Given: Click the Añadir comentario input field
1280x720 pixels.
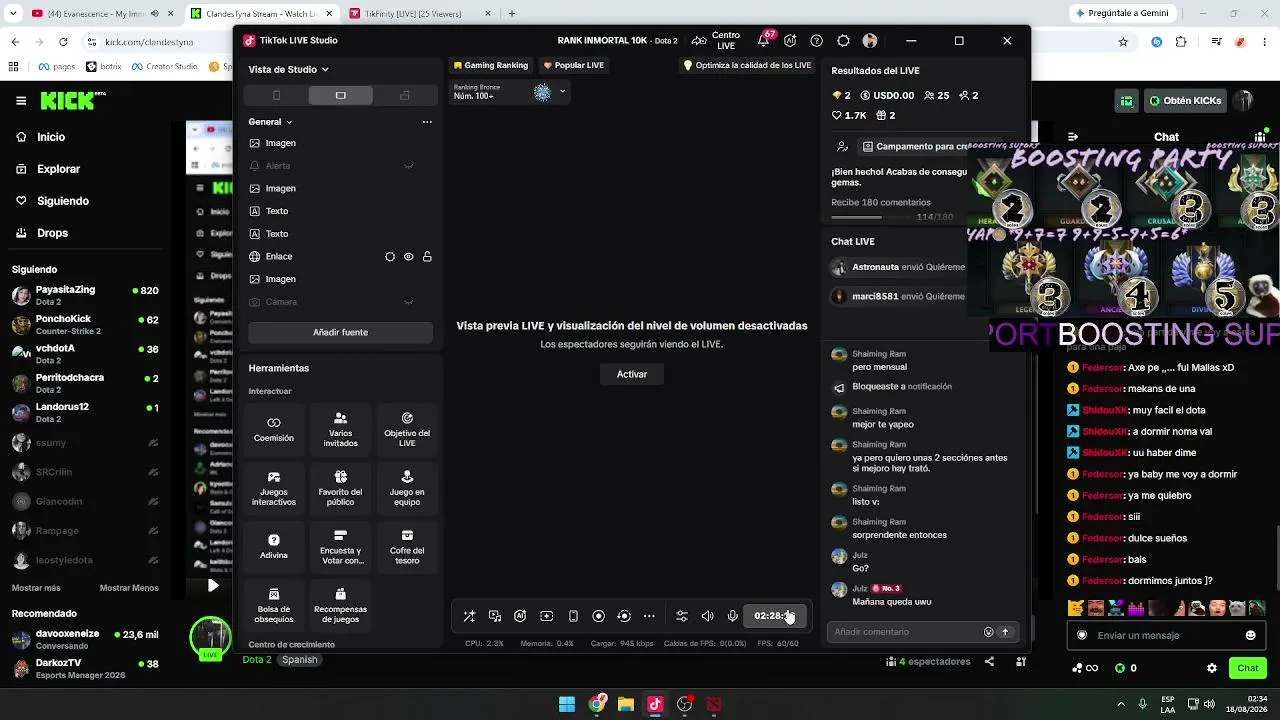Looking at the screenshot, I should 905,632.
